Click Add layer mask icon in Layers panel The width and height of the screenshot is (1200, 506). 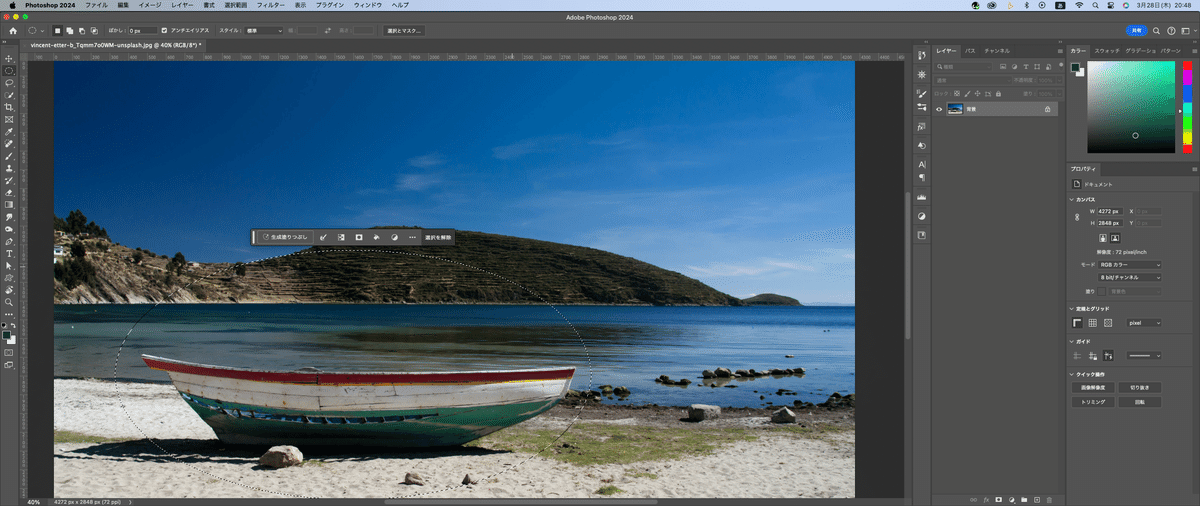(x=998, y=498)
